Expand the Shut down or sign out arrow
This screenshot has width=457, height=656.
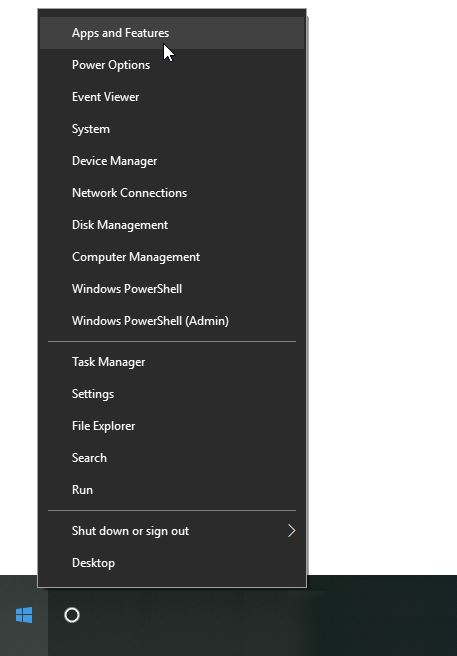point(291,531)
